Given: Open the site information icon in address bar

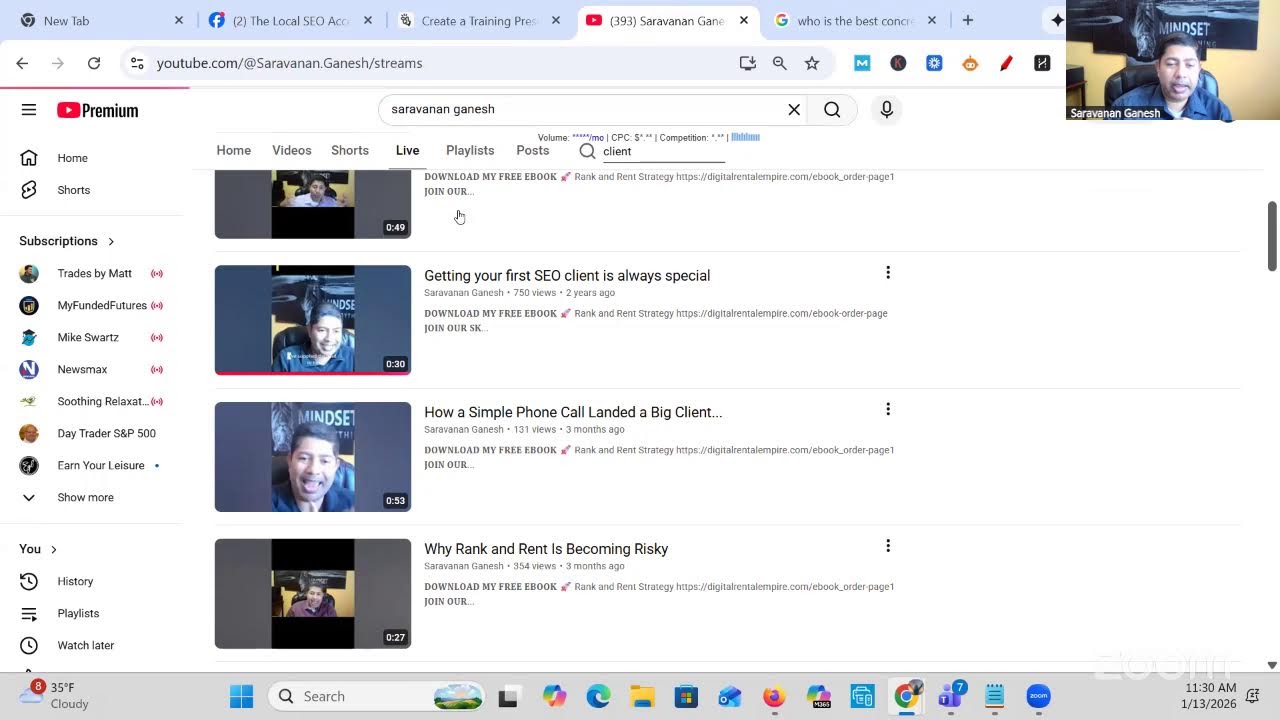Looking at the screenshot, I should click(137, 63).
